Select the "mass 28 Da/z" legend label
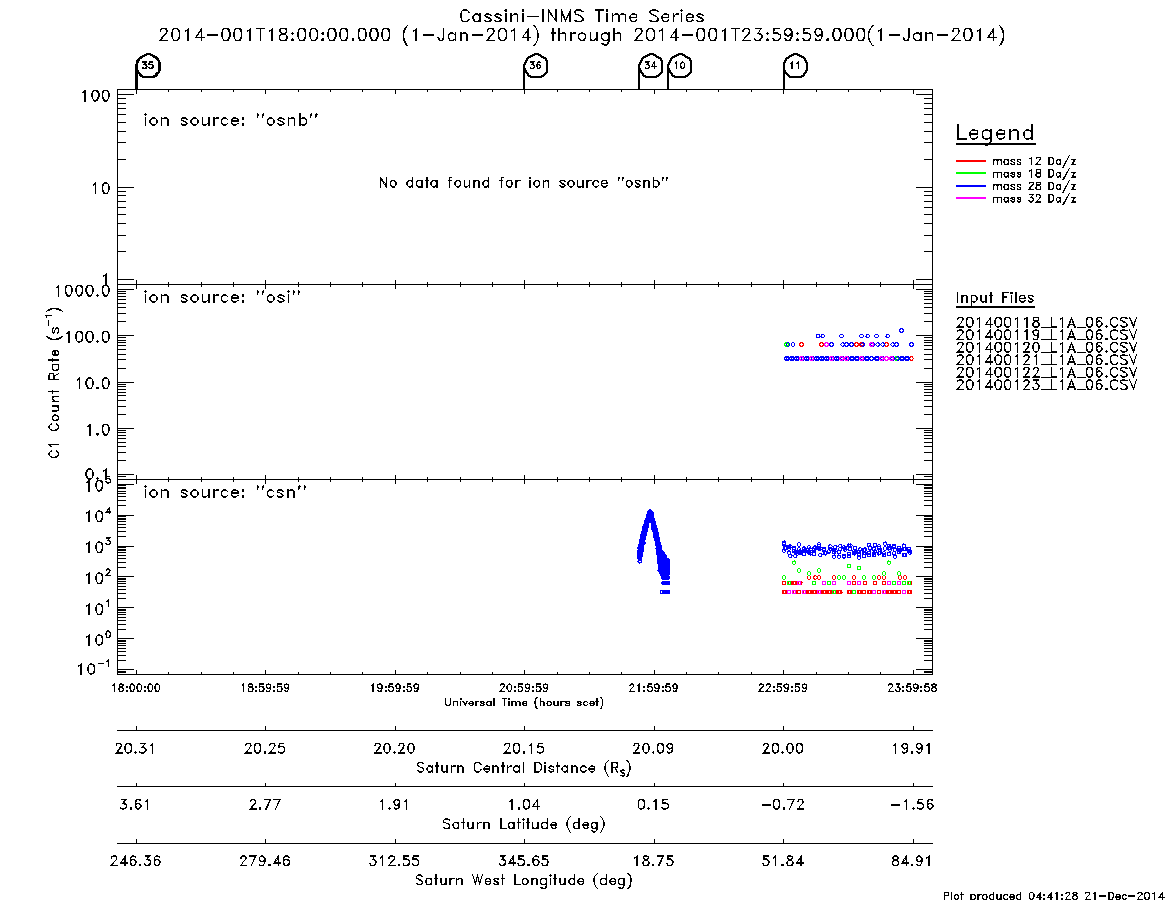 click(x=1033, y=187)
